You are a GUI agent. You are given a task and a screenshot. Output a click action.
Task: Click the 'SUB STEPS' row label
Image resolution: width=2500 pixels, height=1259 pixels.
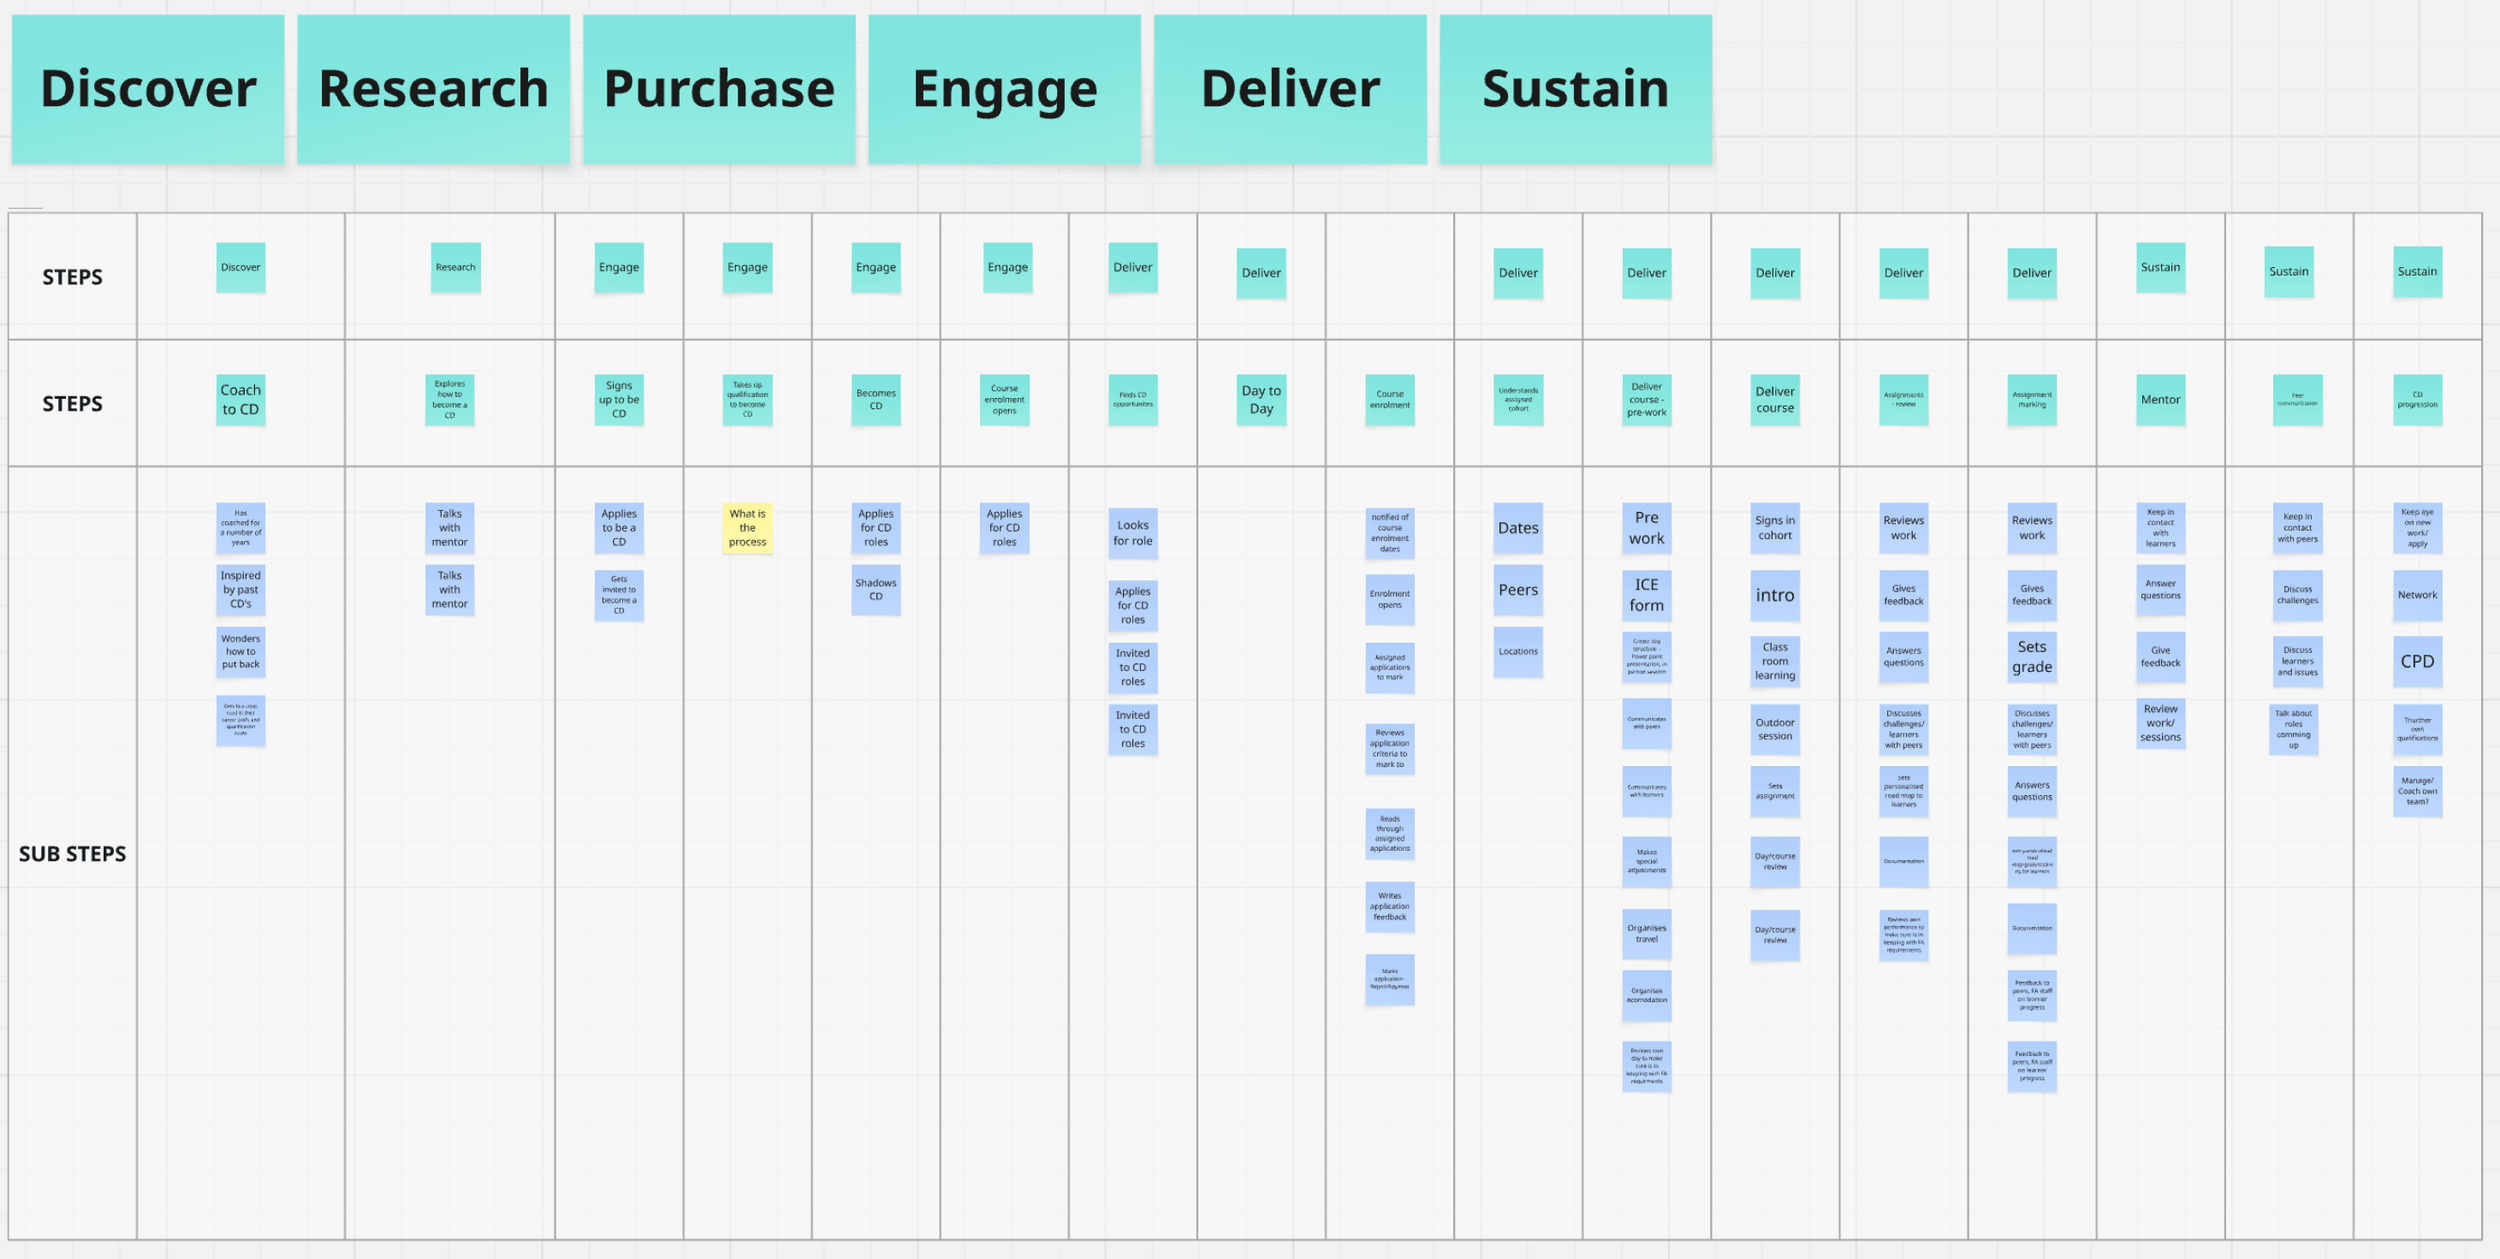(x=72, y=854)
